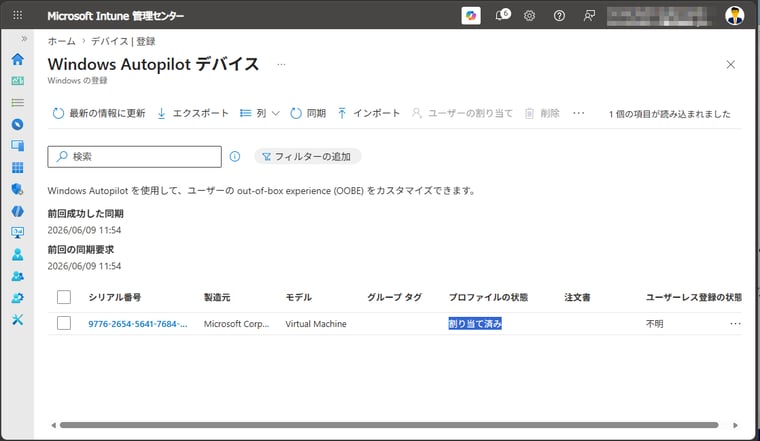Screen dimensions: 760x441
Task: Open Reports monitor icon in sidebar
Action: point(17,233)
